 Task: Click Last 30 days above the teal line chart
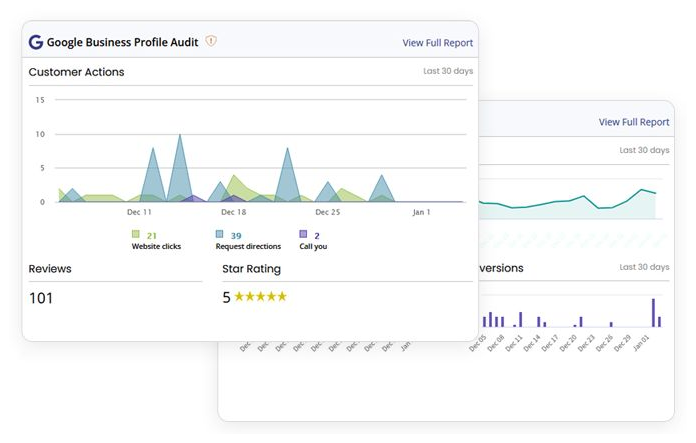644,150
